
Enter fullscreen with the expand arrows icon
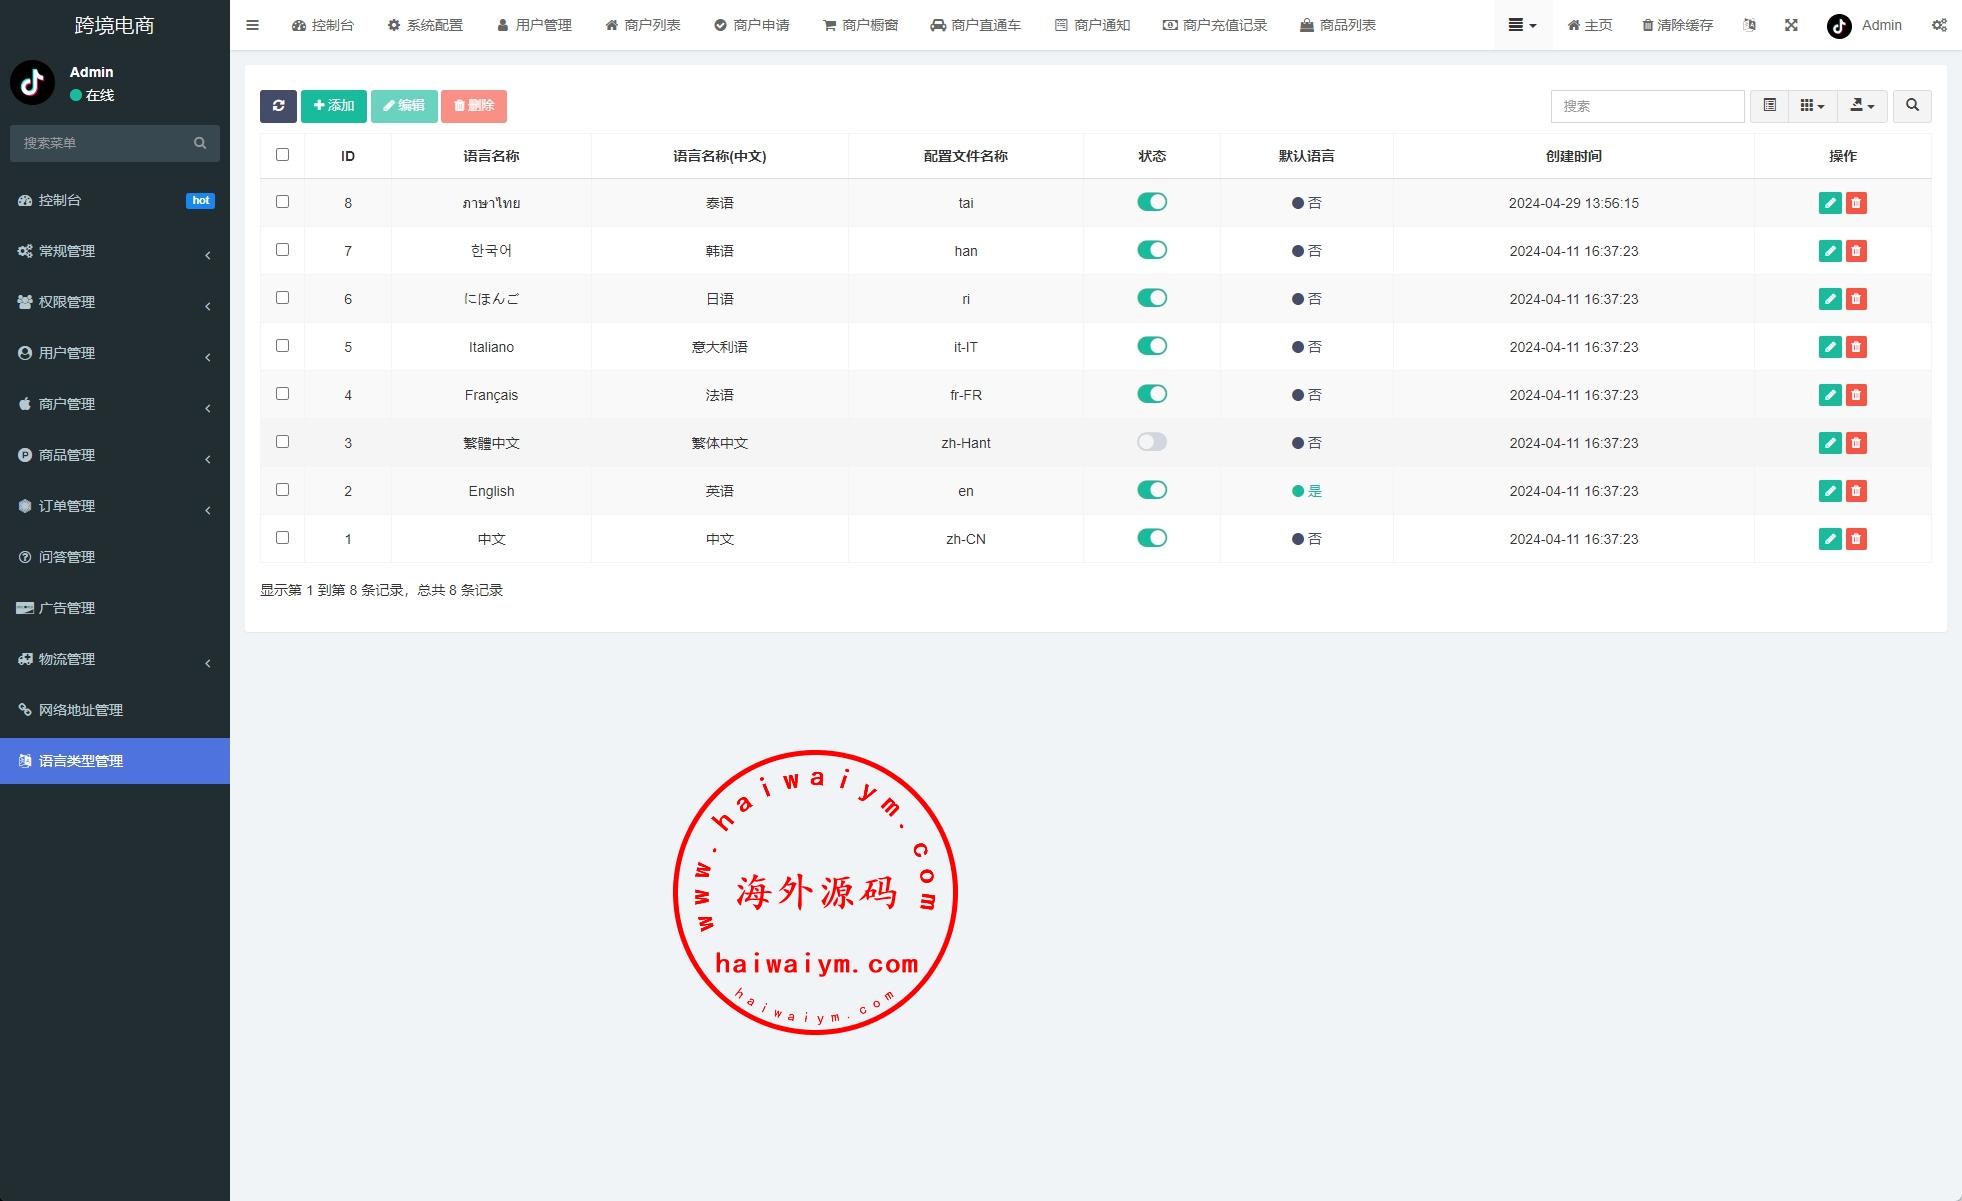coord(1791,25)
